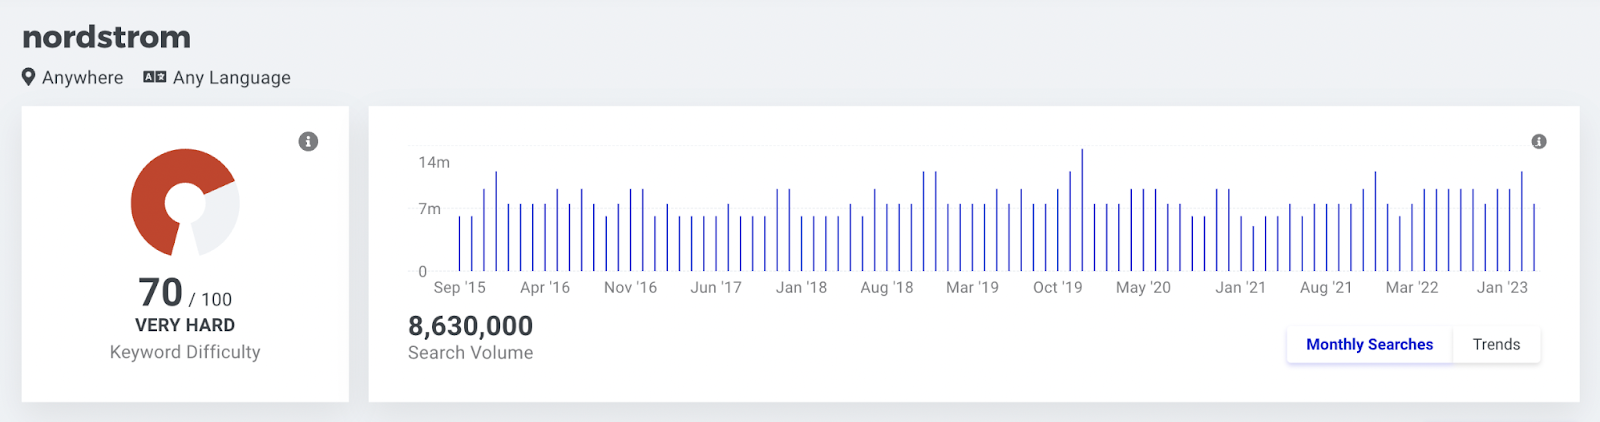Click the Oct '19 axis label

(x=1057, y=287)
